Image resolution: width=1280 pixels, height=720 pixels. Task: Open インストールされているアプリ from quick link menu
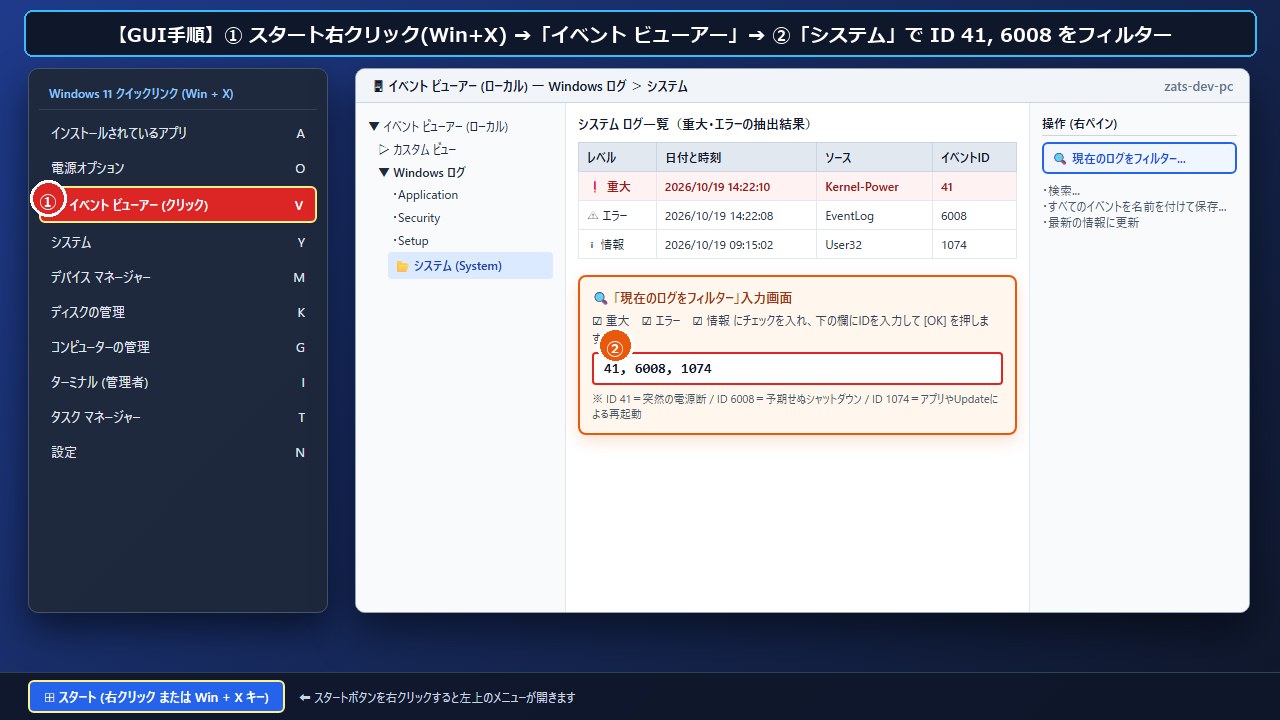pos(178,133)
